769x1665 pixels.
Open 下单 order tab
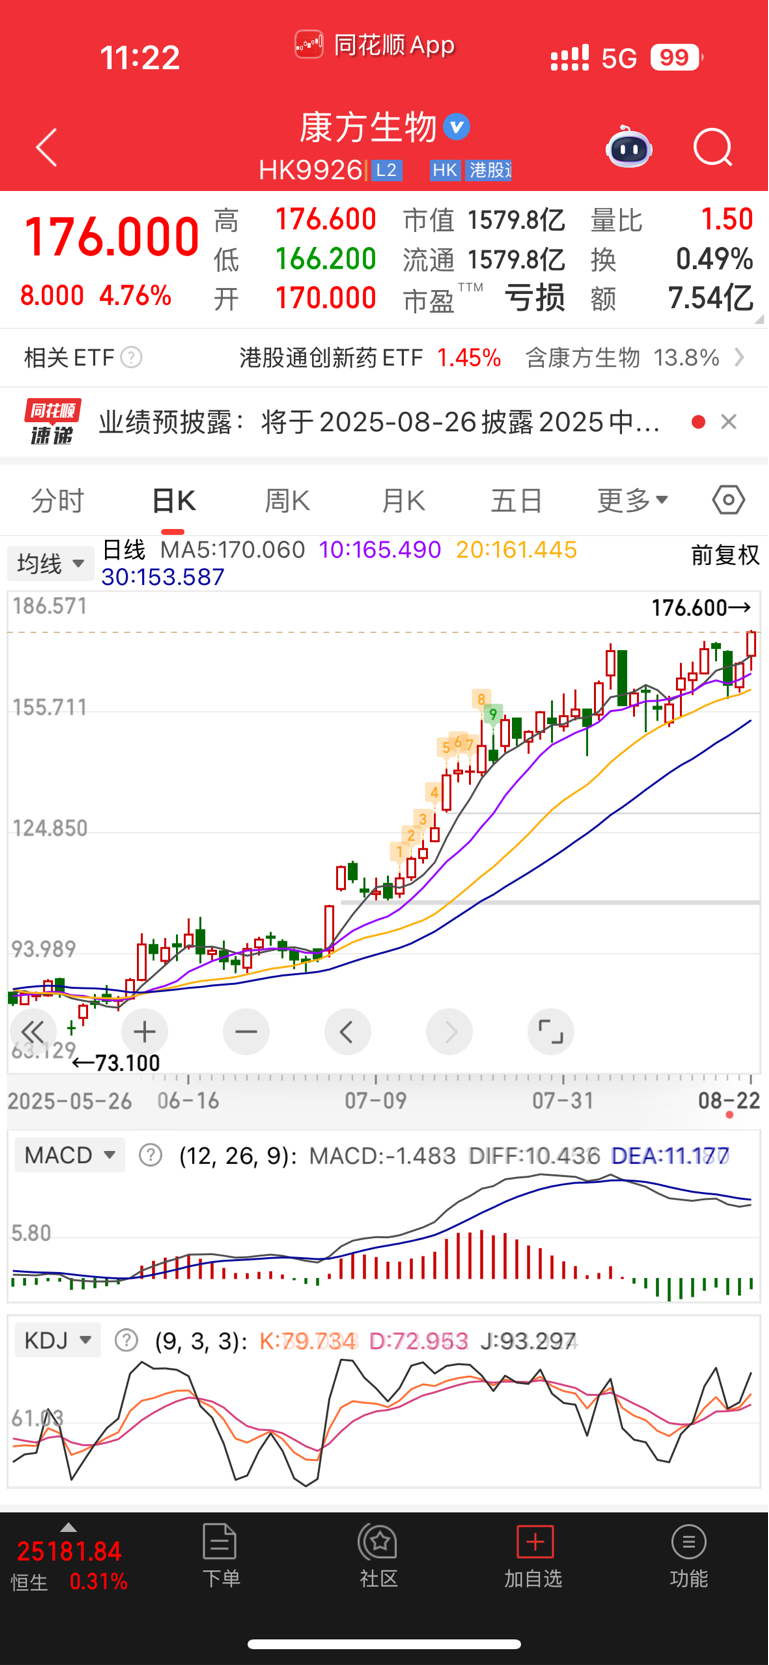pyautogui.click(x=220, y=1556)
